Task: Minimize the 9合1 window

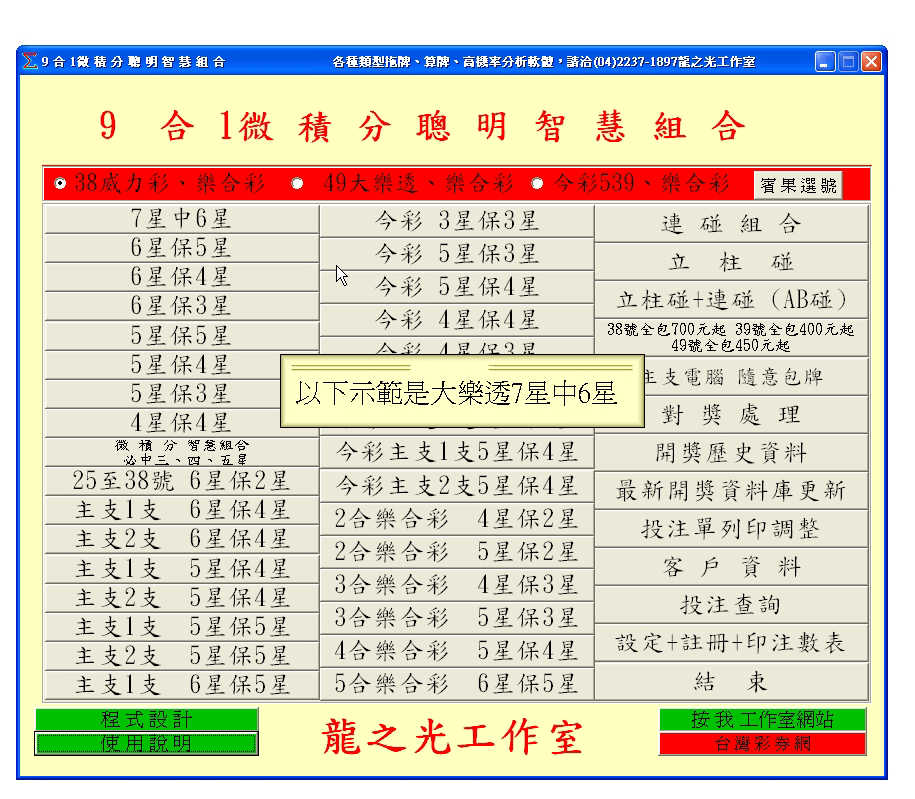Action: (x=825, y=61)
